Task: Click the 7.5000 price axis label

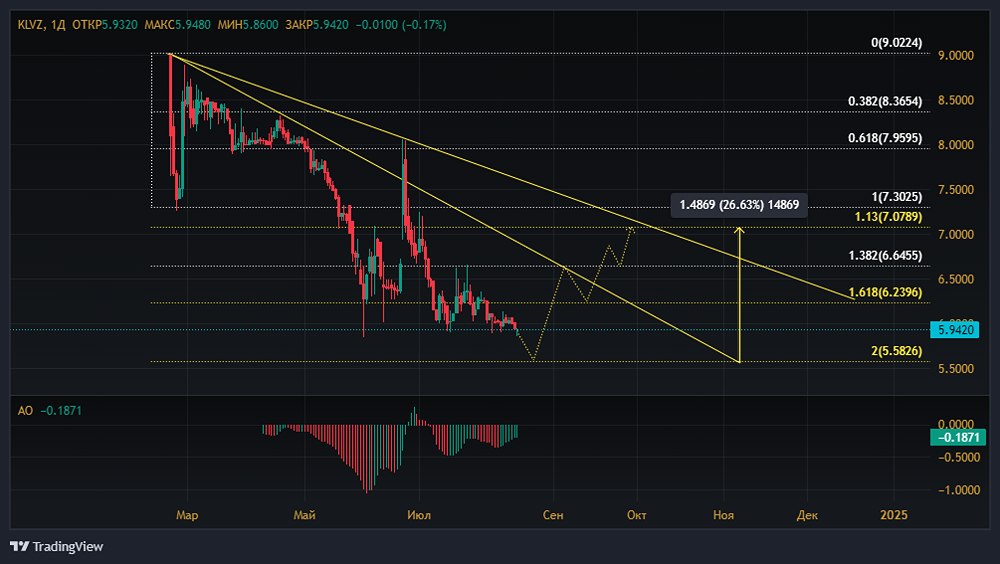Action: [955, 189]
